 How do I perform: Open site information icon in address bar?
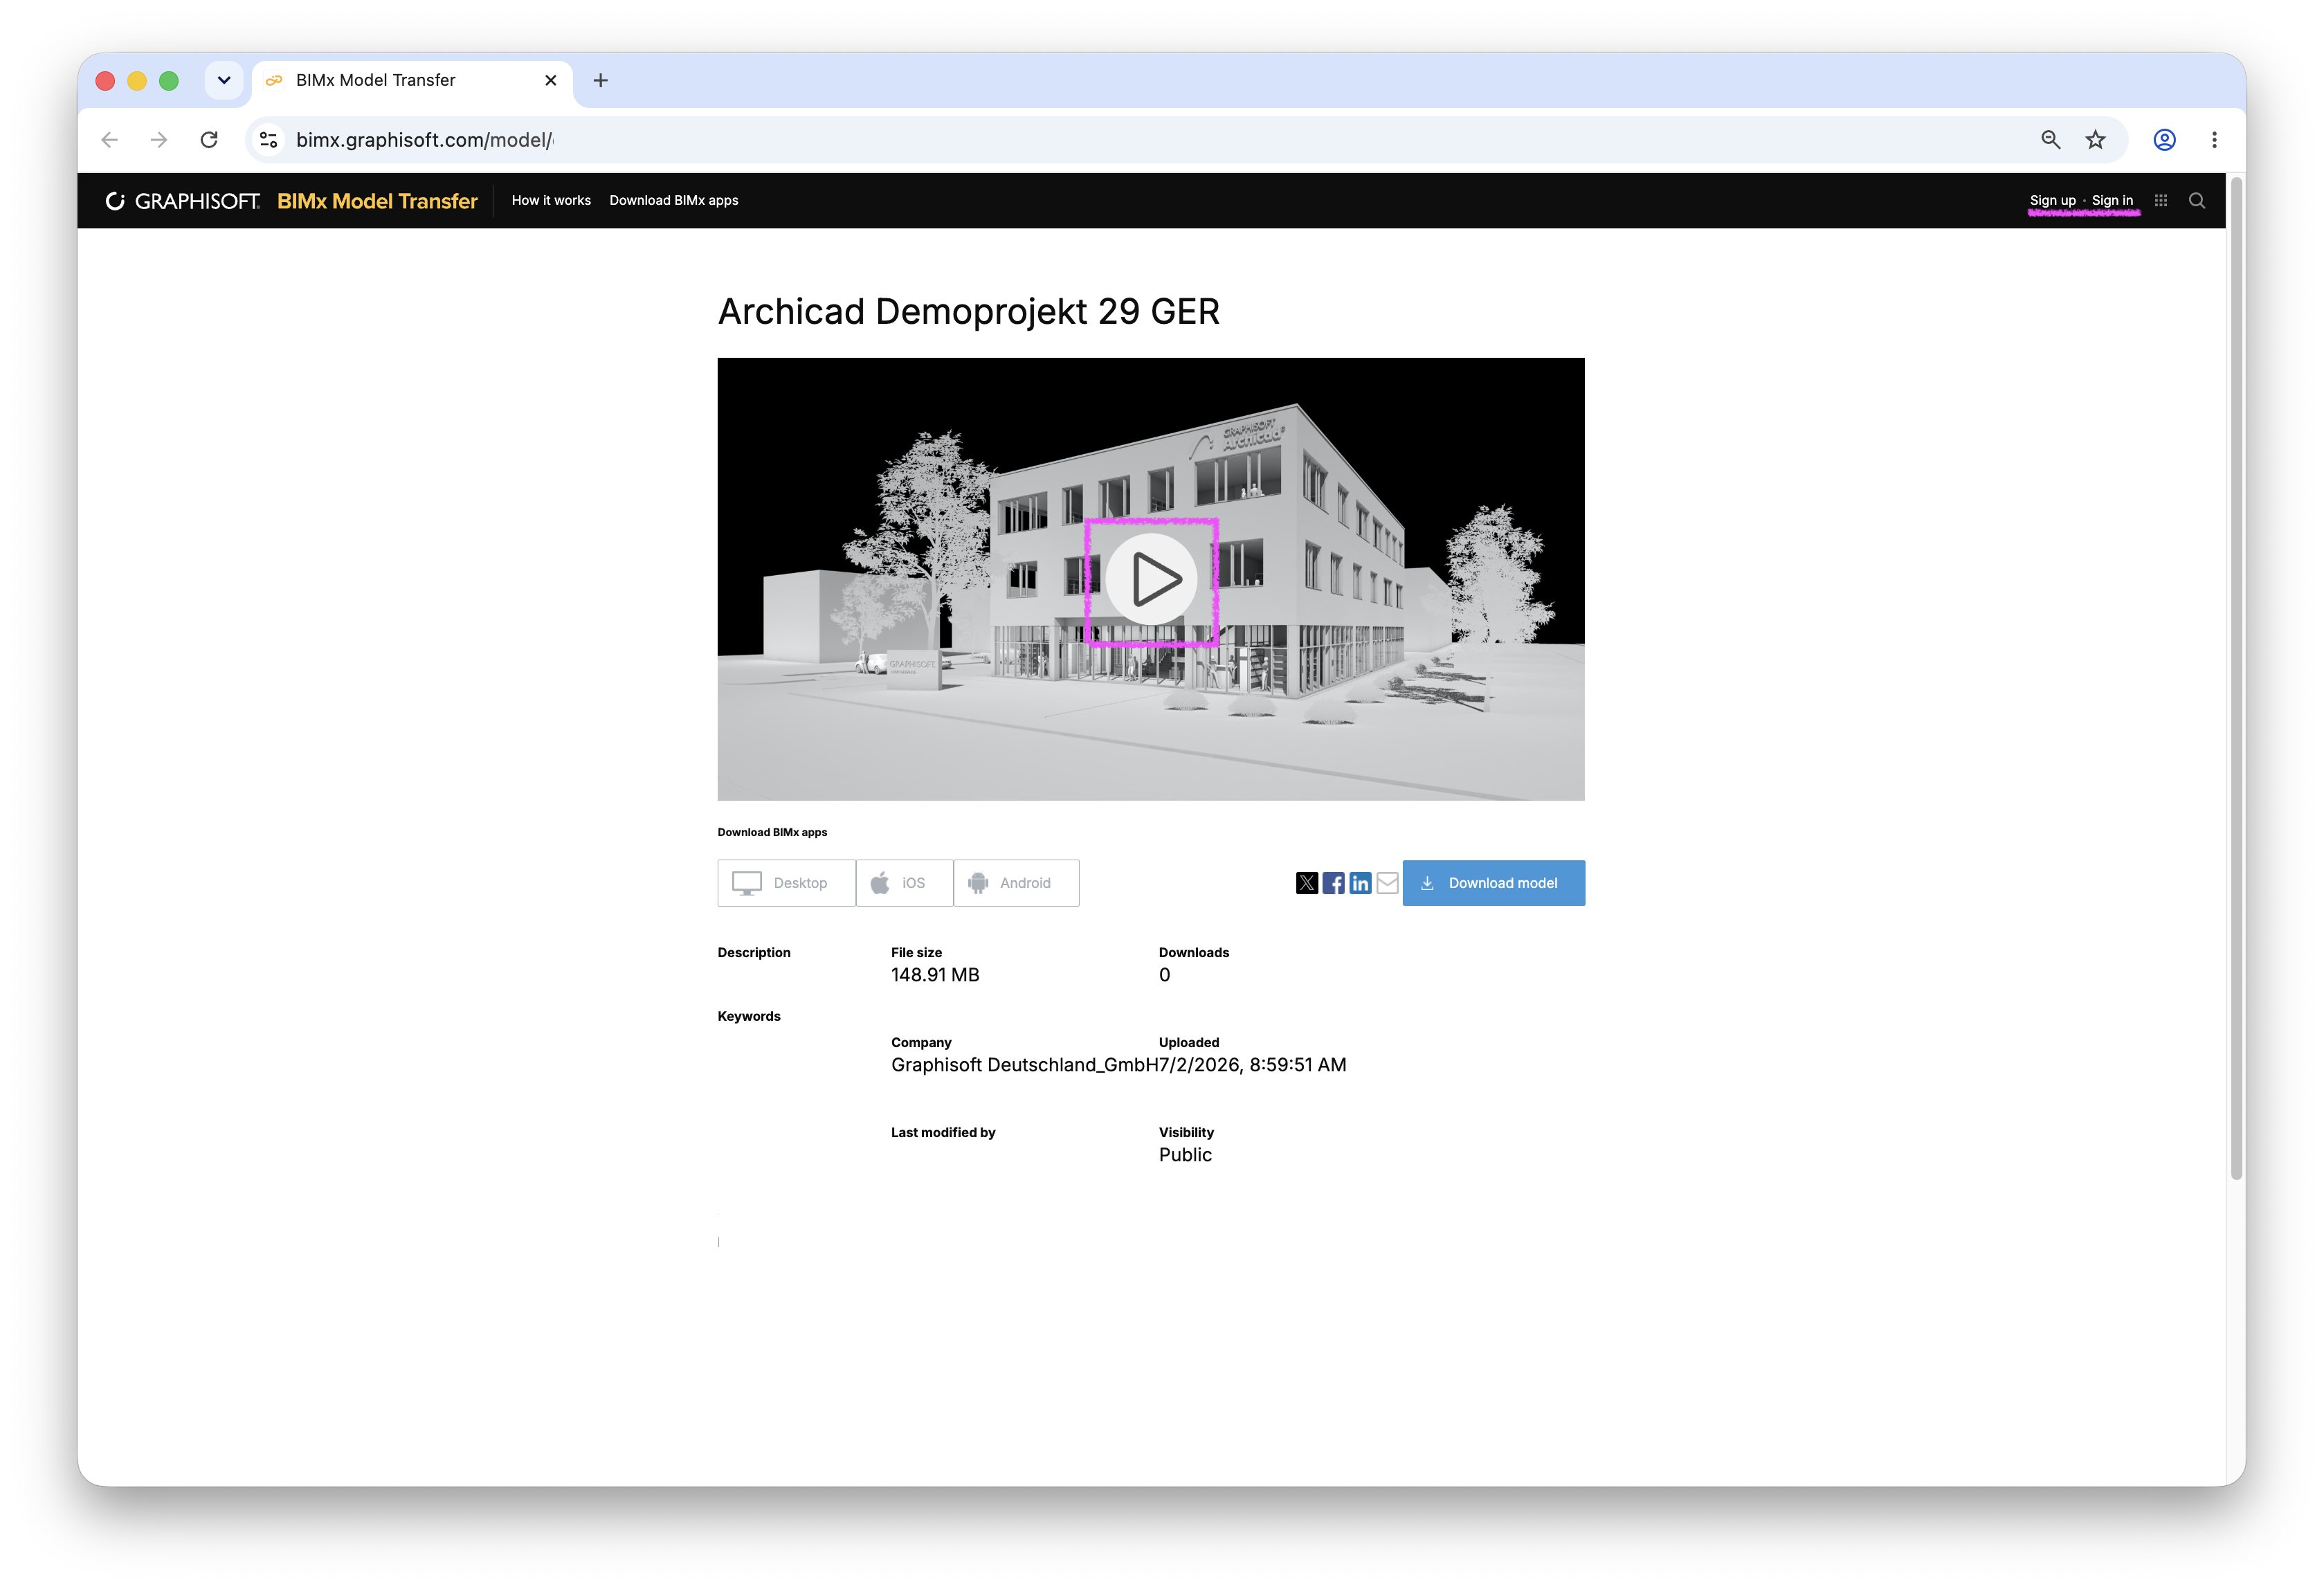click(x=269, y=140)
